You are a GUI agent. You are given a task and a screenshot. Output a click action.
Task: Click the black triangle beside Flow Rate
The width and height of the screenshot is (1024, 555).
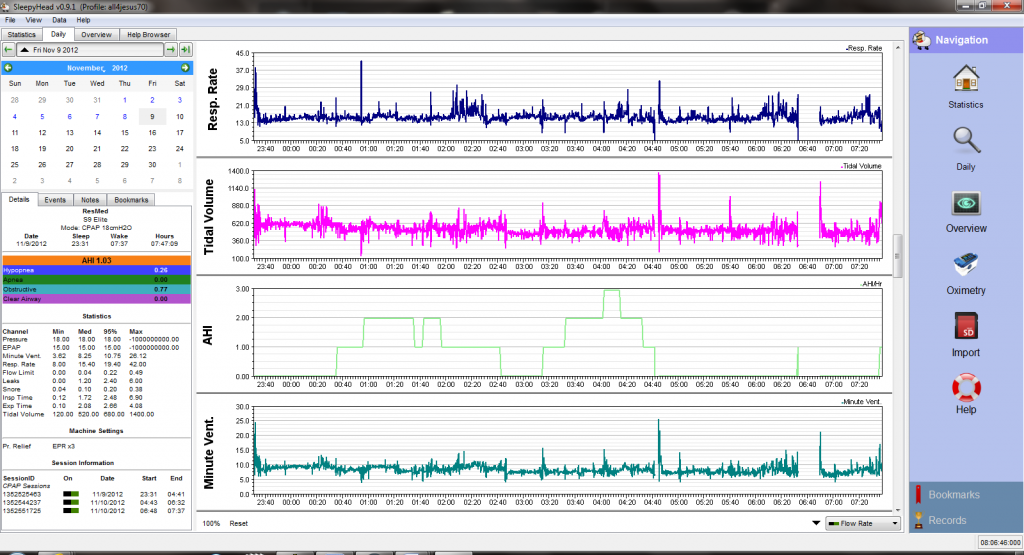(816, 523)
